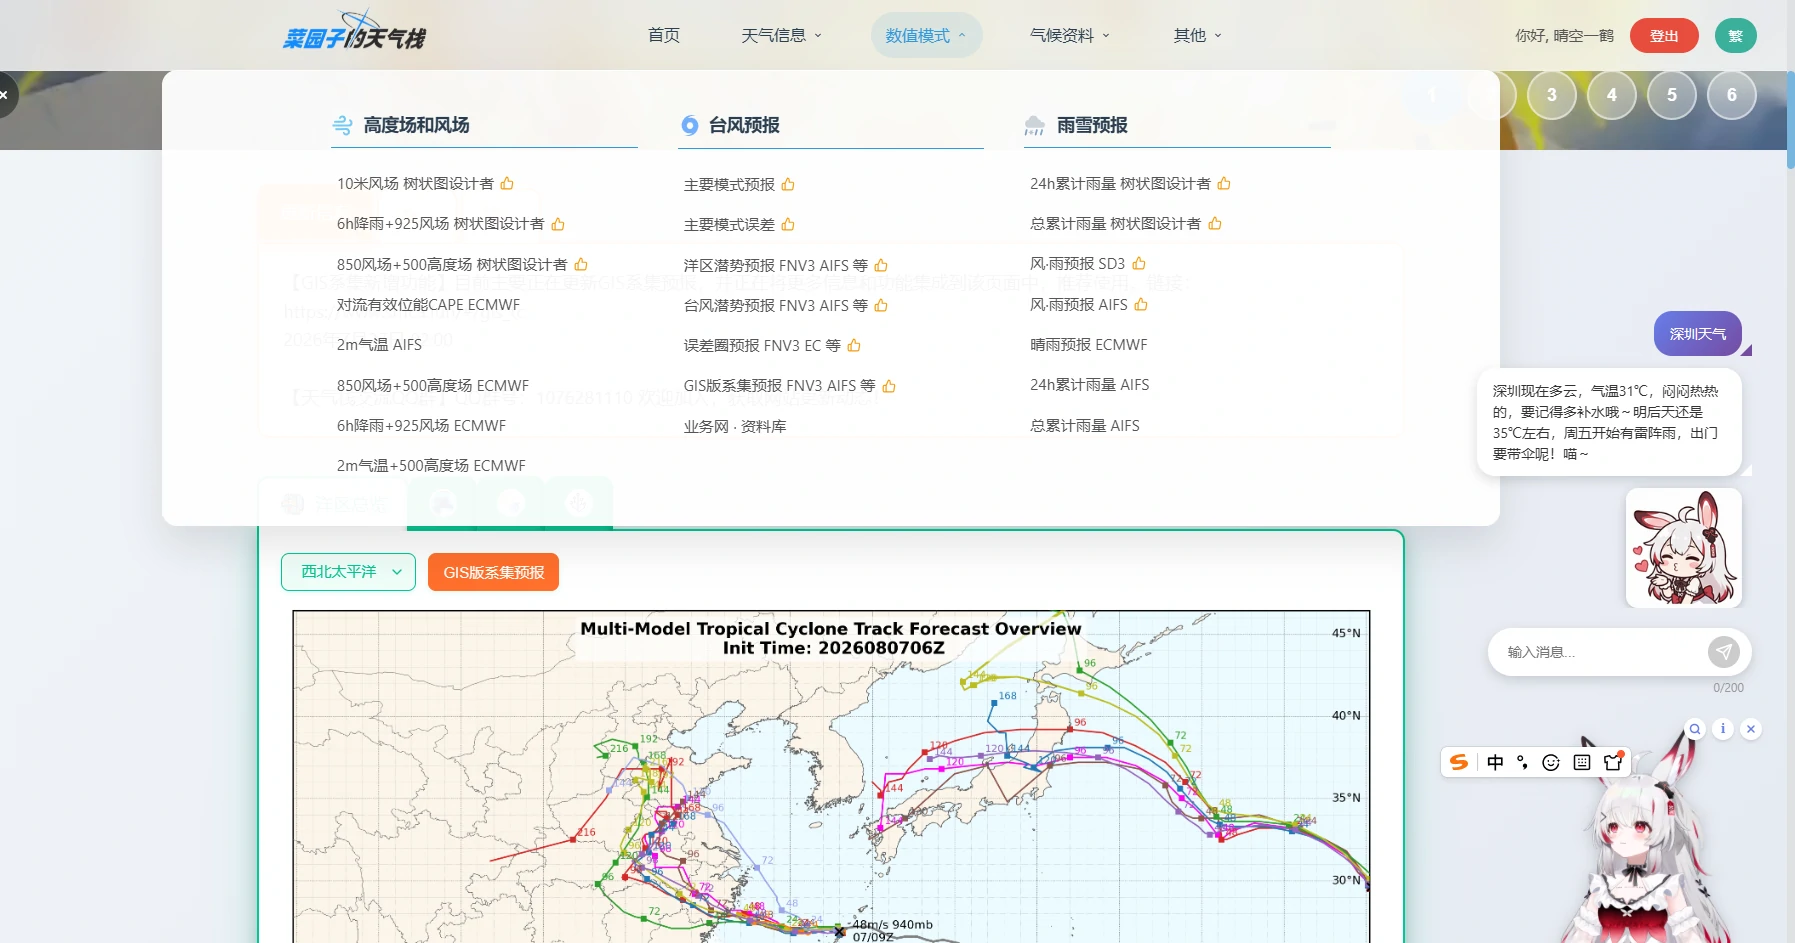Jump to banner slide 3
Image resolution: width=1795 pixels, height=943 pixels.
click(1552, 95)
